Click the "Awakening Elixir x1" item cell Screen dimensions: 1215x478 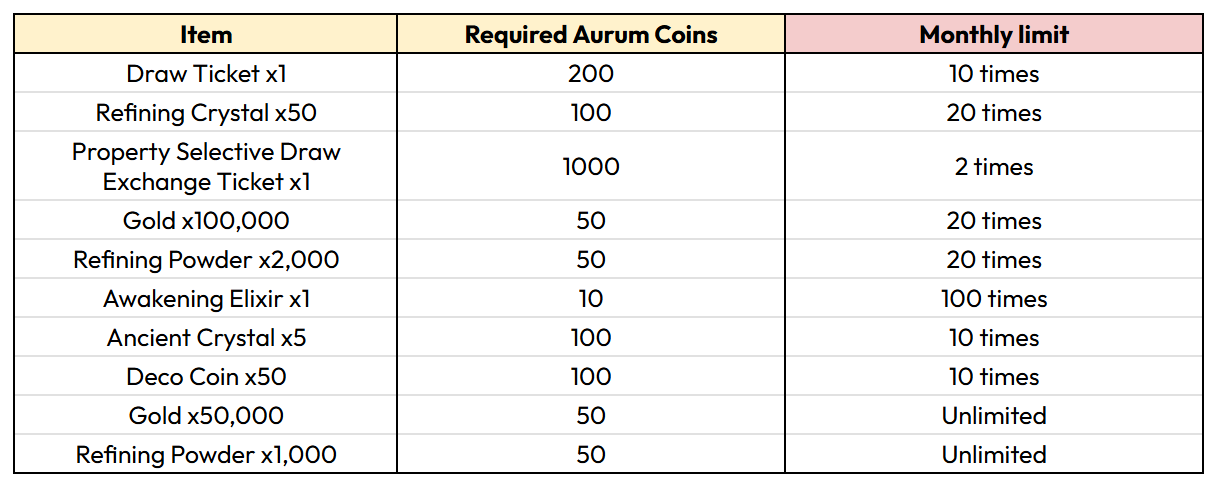(x=206, y=299)
